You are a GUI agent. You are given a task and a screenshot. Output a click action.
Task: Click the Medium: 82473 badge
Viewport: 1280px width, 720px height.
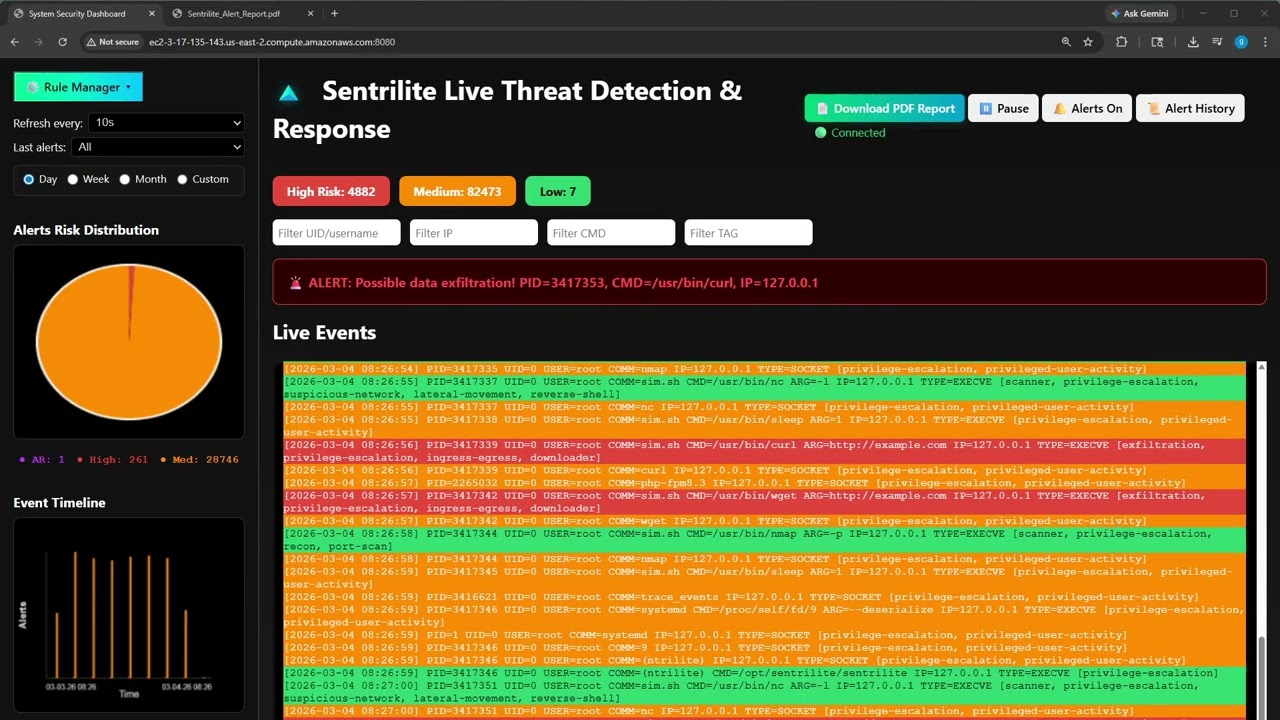pos(457,191)
